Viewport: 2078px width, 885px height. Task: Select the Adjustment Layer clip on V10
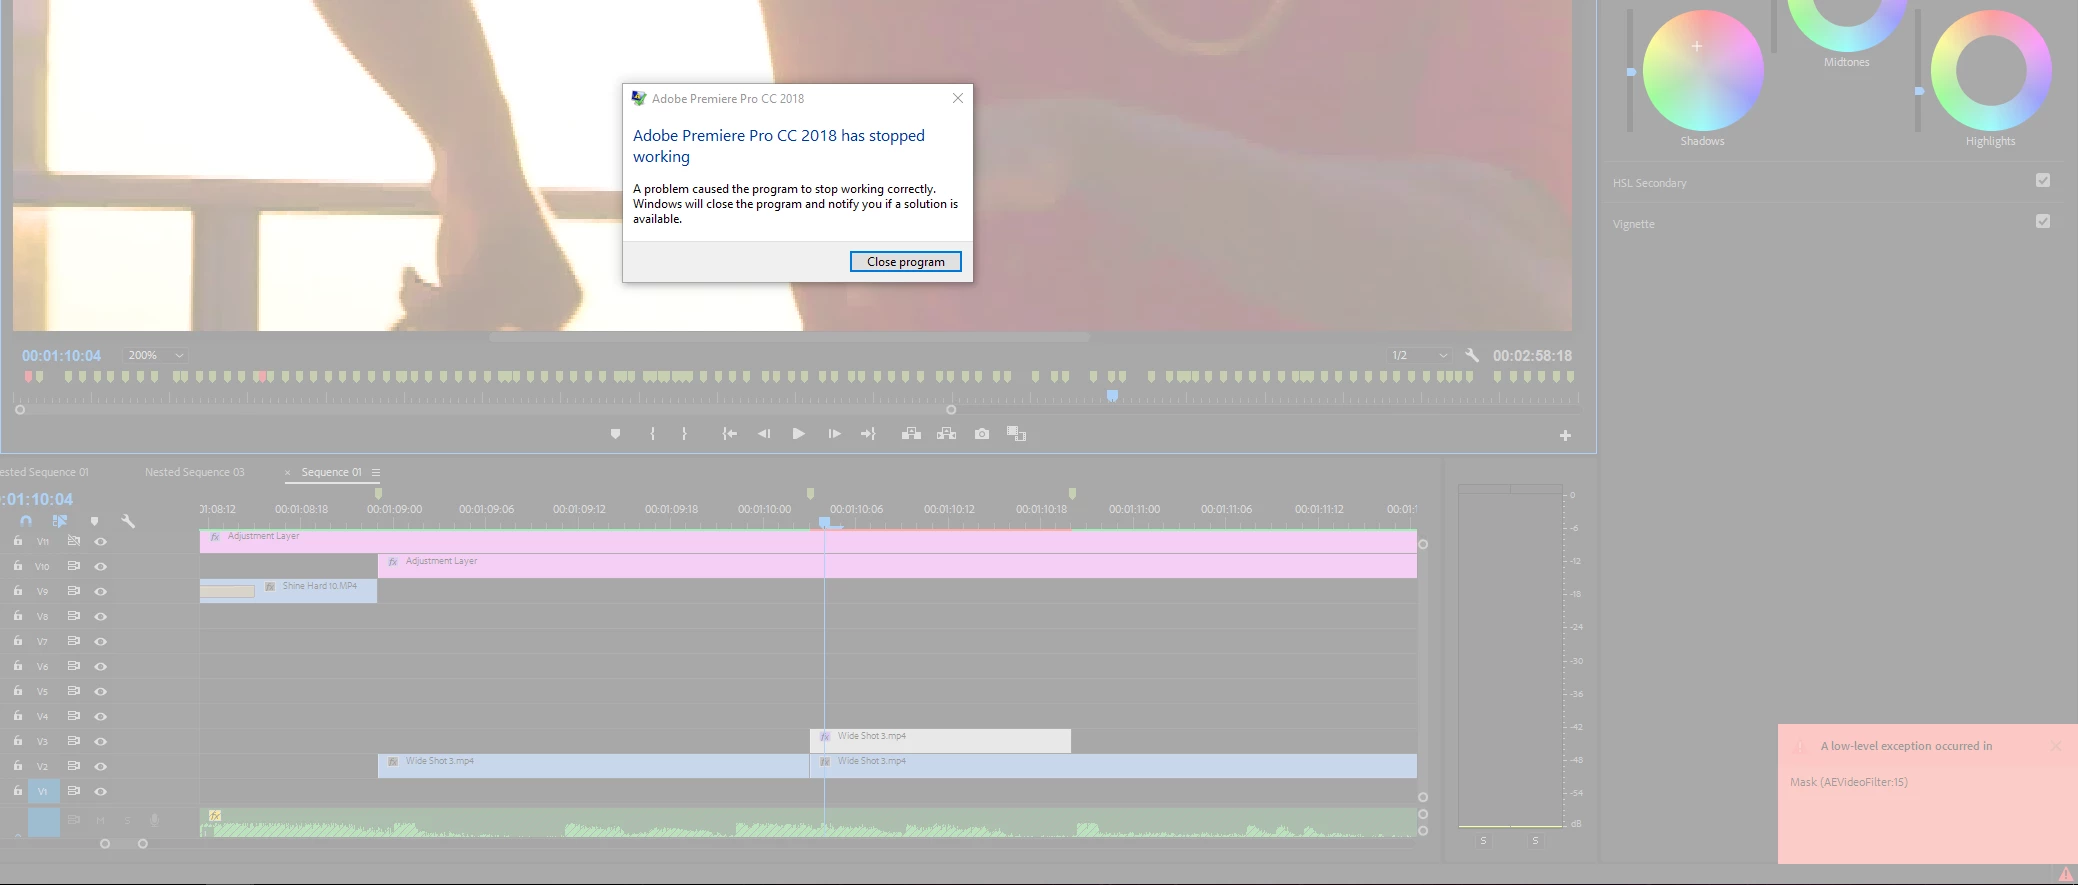coord(897,566)
